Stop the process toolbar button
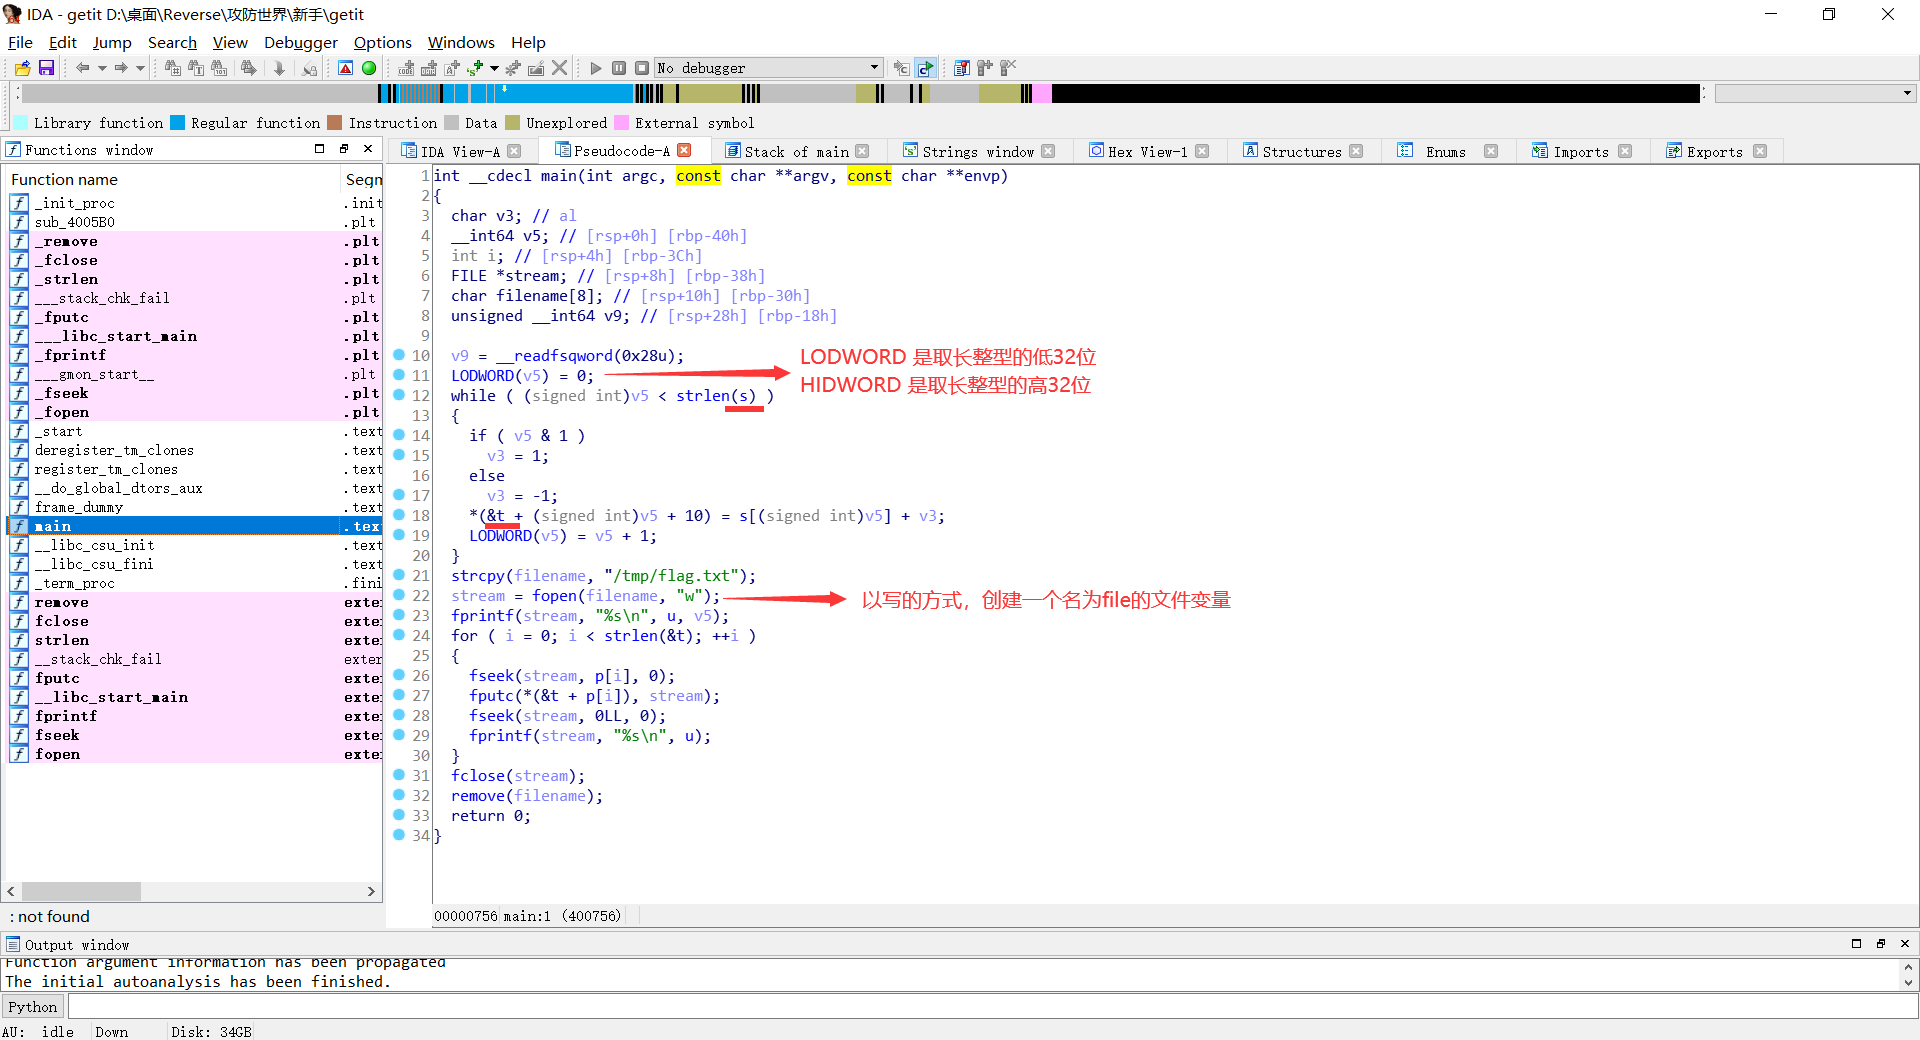This screenshot has height=1040, width=1920. tap(642, 68)
